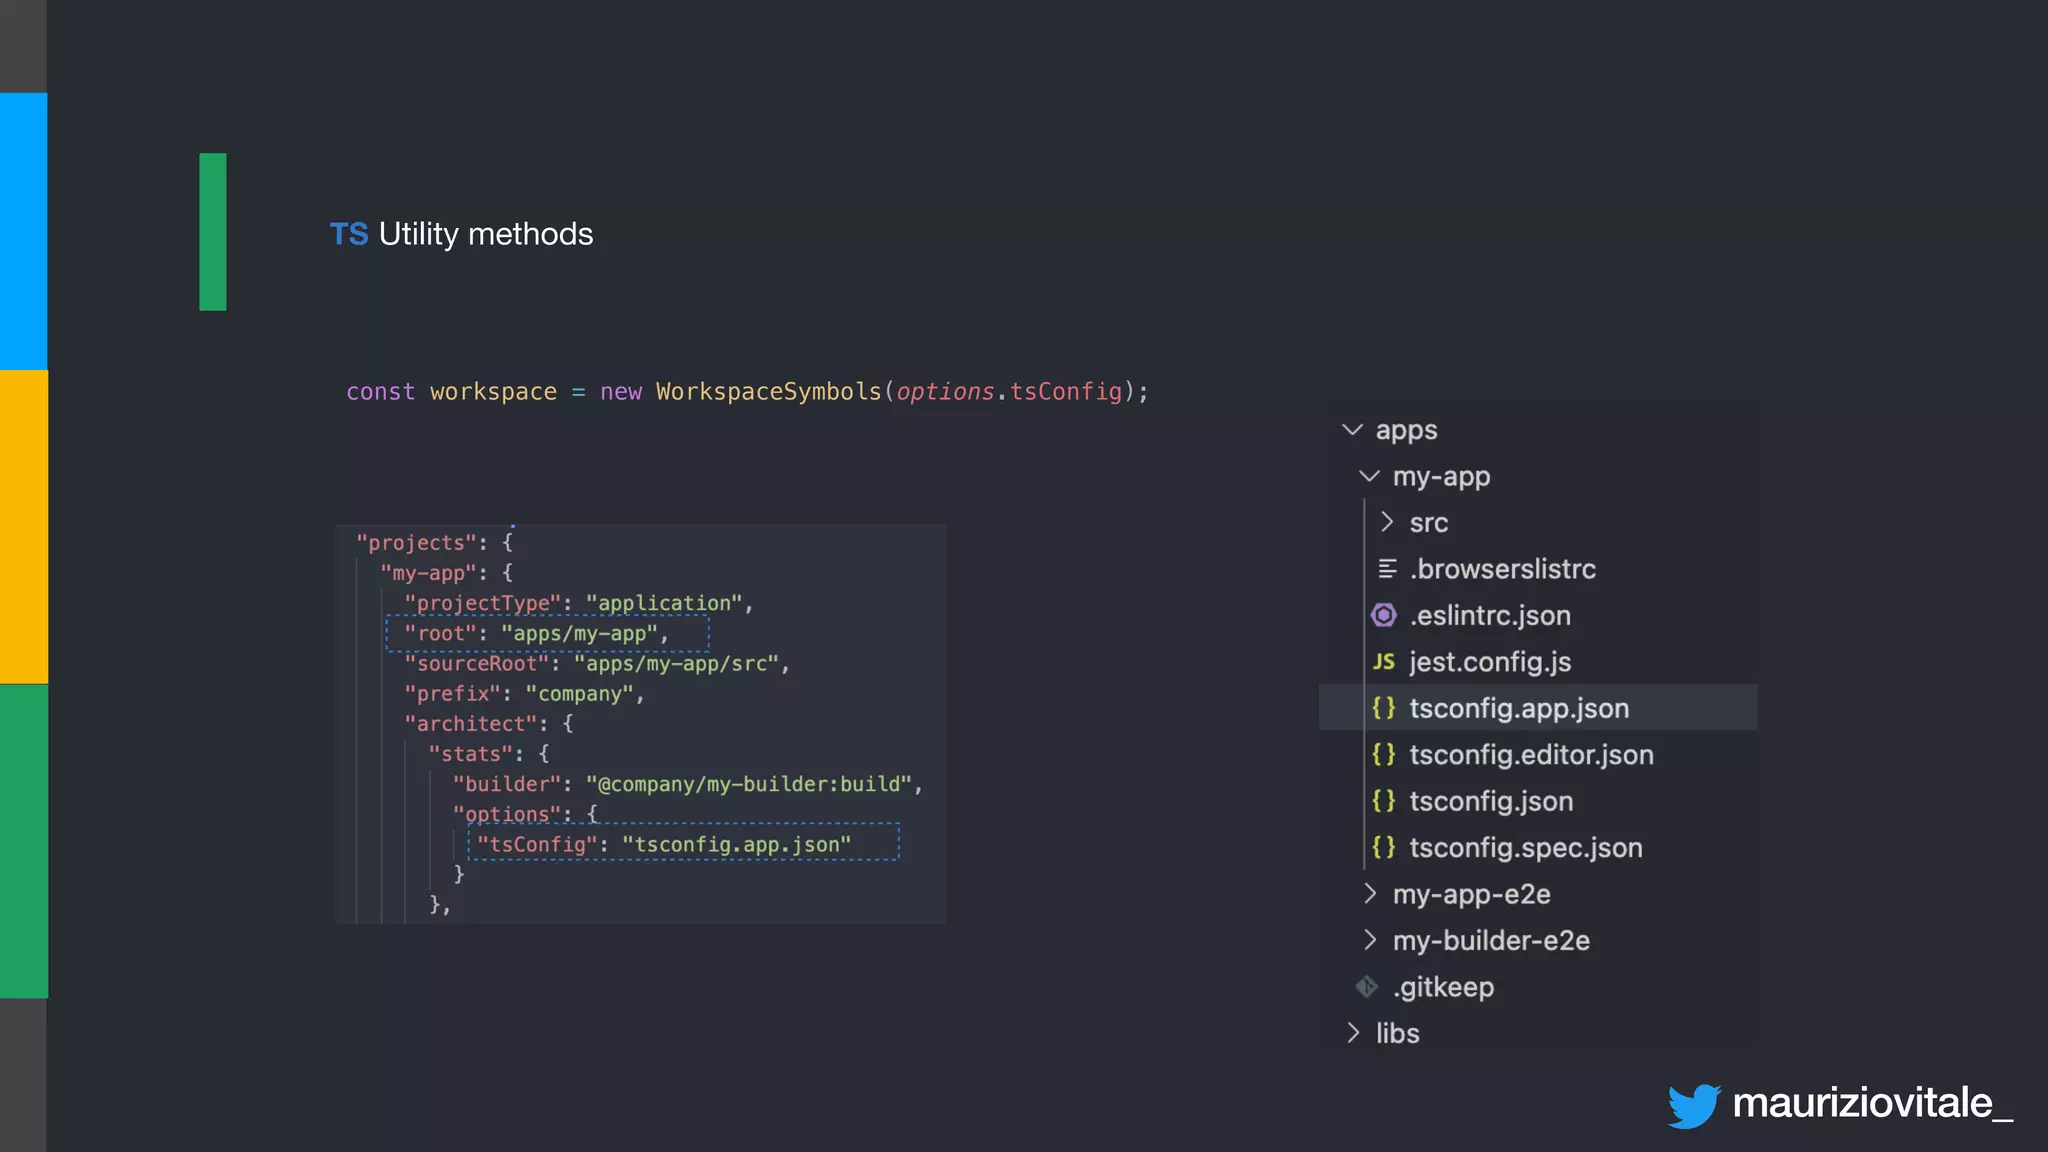The image size is (2048, 1152).
Task: Select the libs folder label
Action: (x=1397, y=1033)
